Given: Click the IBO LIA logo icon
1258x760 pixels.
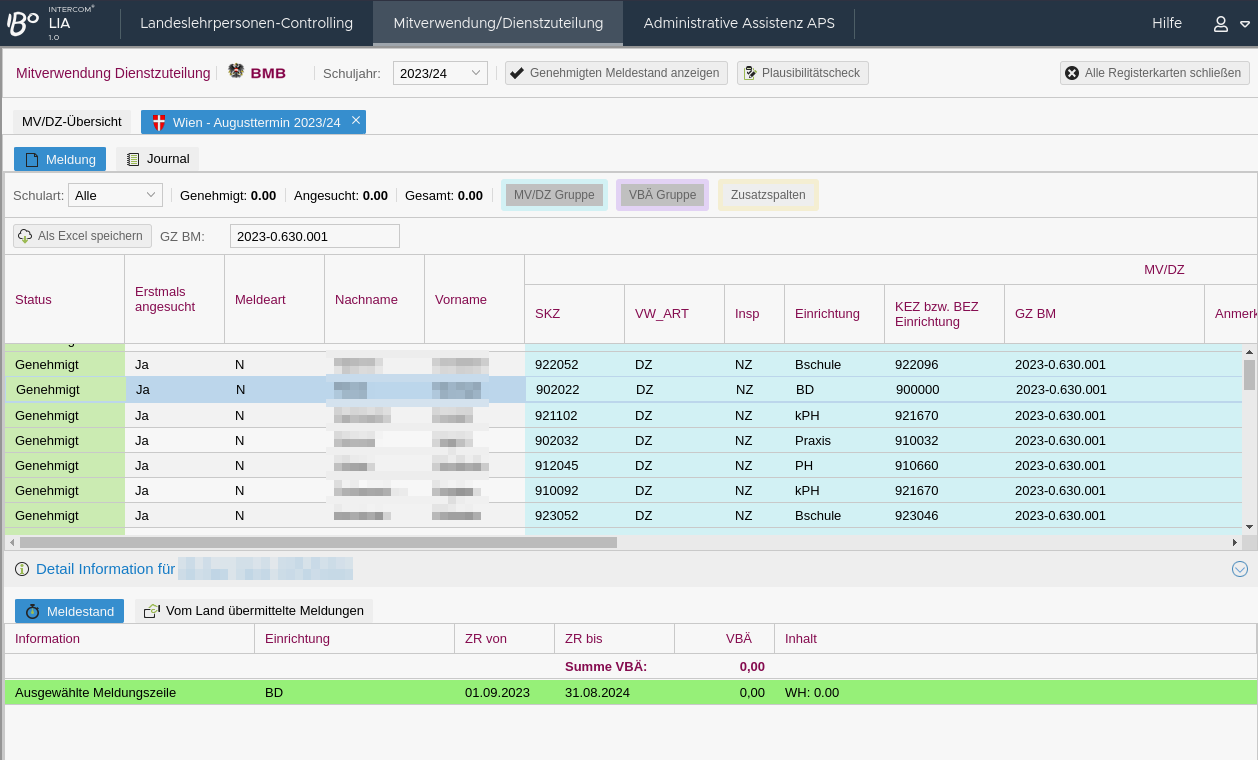Looking at the screenshot, I should point(23,23).
